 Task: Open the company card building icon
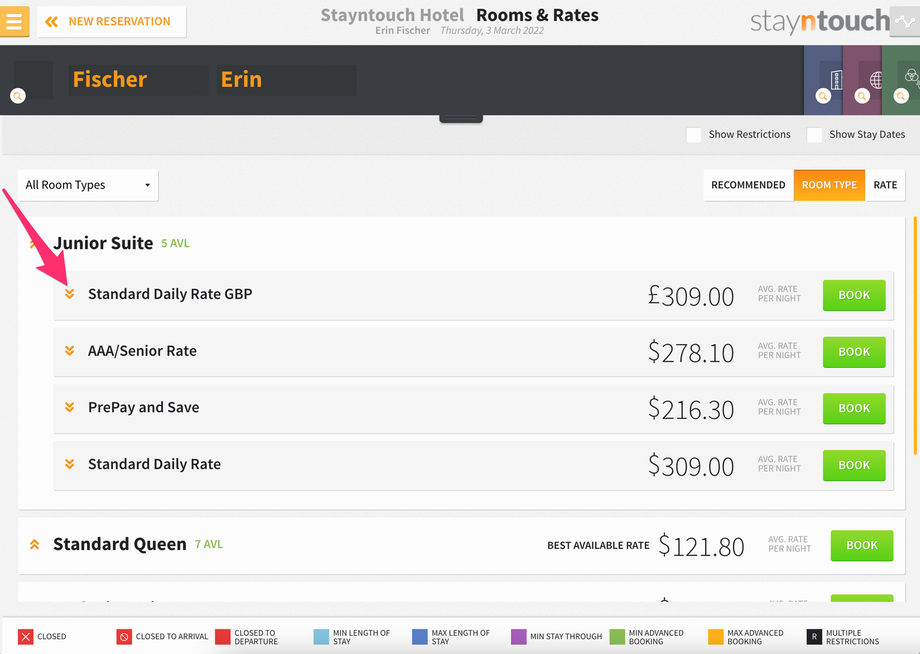point(836,80)
